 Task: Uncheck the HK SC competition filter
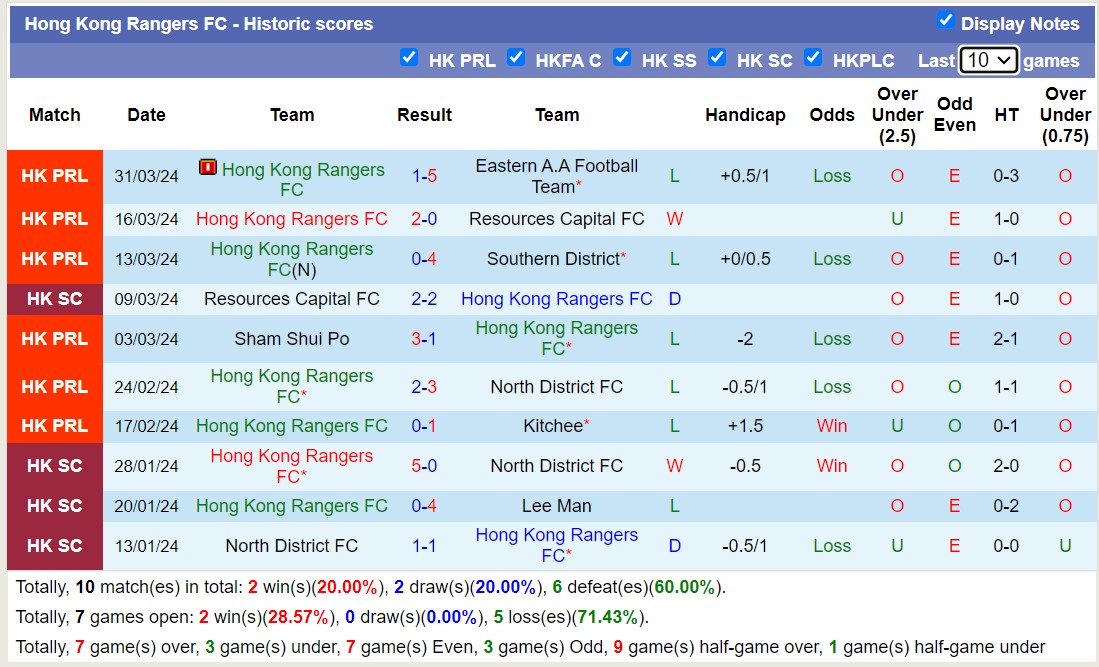click(718, 58)
